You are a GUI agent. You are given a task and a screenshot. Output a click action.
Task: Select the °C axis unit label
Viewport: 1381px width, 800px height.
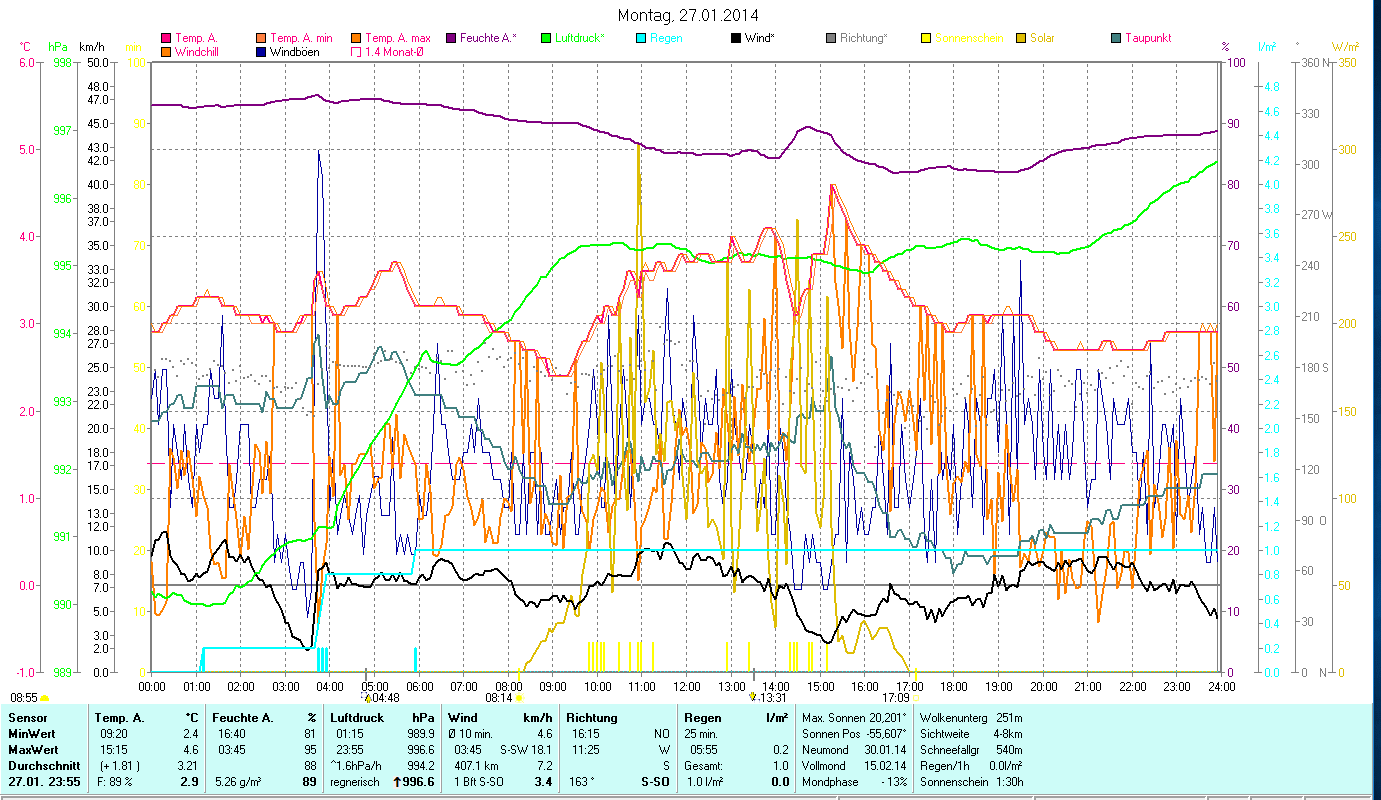[x=25, y=47]
